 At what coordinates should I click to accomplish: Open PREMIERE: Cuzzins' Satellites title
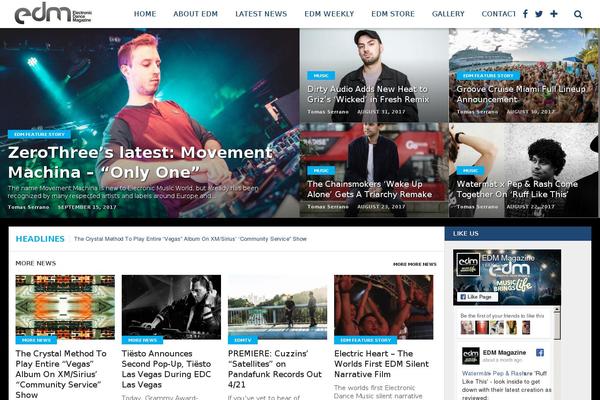coord(275,369)
